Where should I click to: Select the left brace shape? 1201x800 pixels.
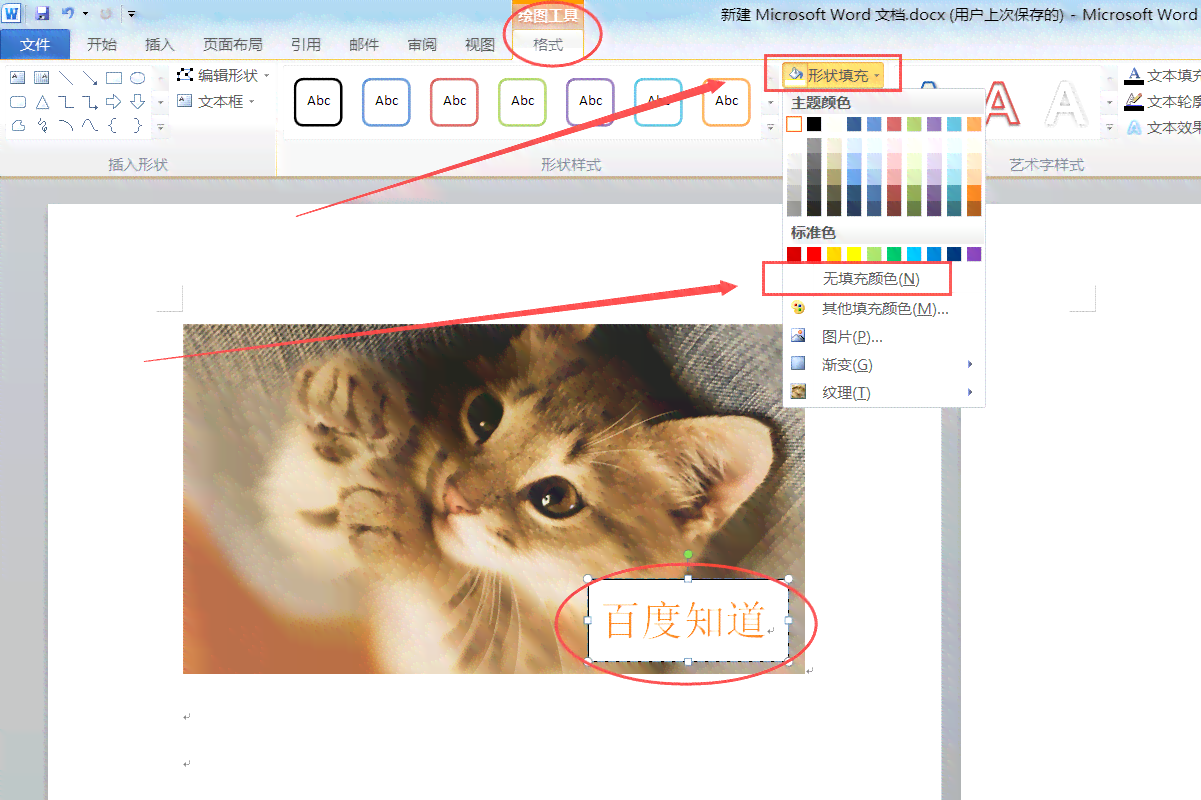113,125
